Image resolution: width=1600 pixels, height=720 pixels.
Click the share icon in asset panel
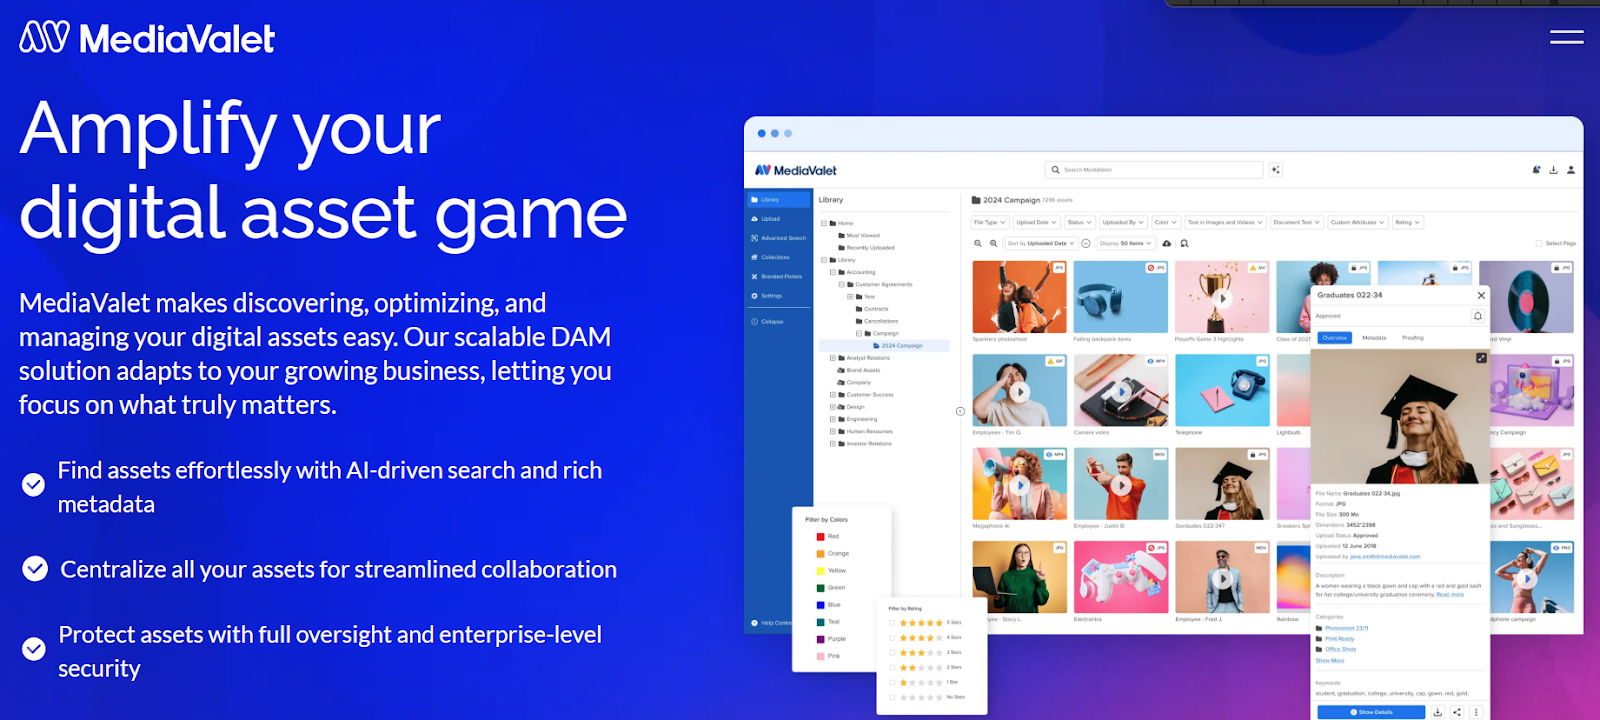tap(1457, 712)
